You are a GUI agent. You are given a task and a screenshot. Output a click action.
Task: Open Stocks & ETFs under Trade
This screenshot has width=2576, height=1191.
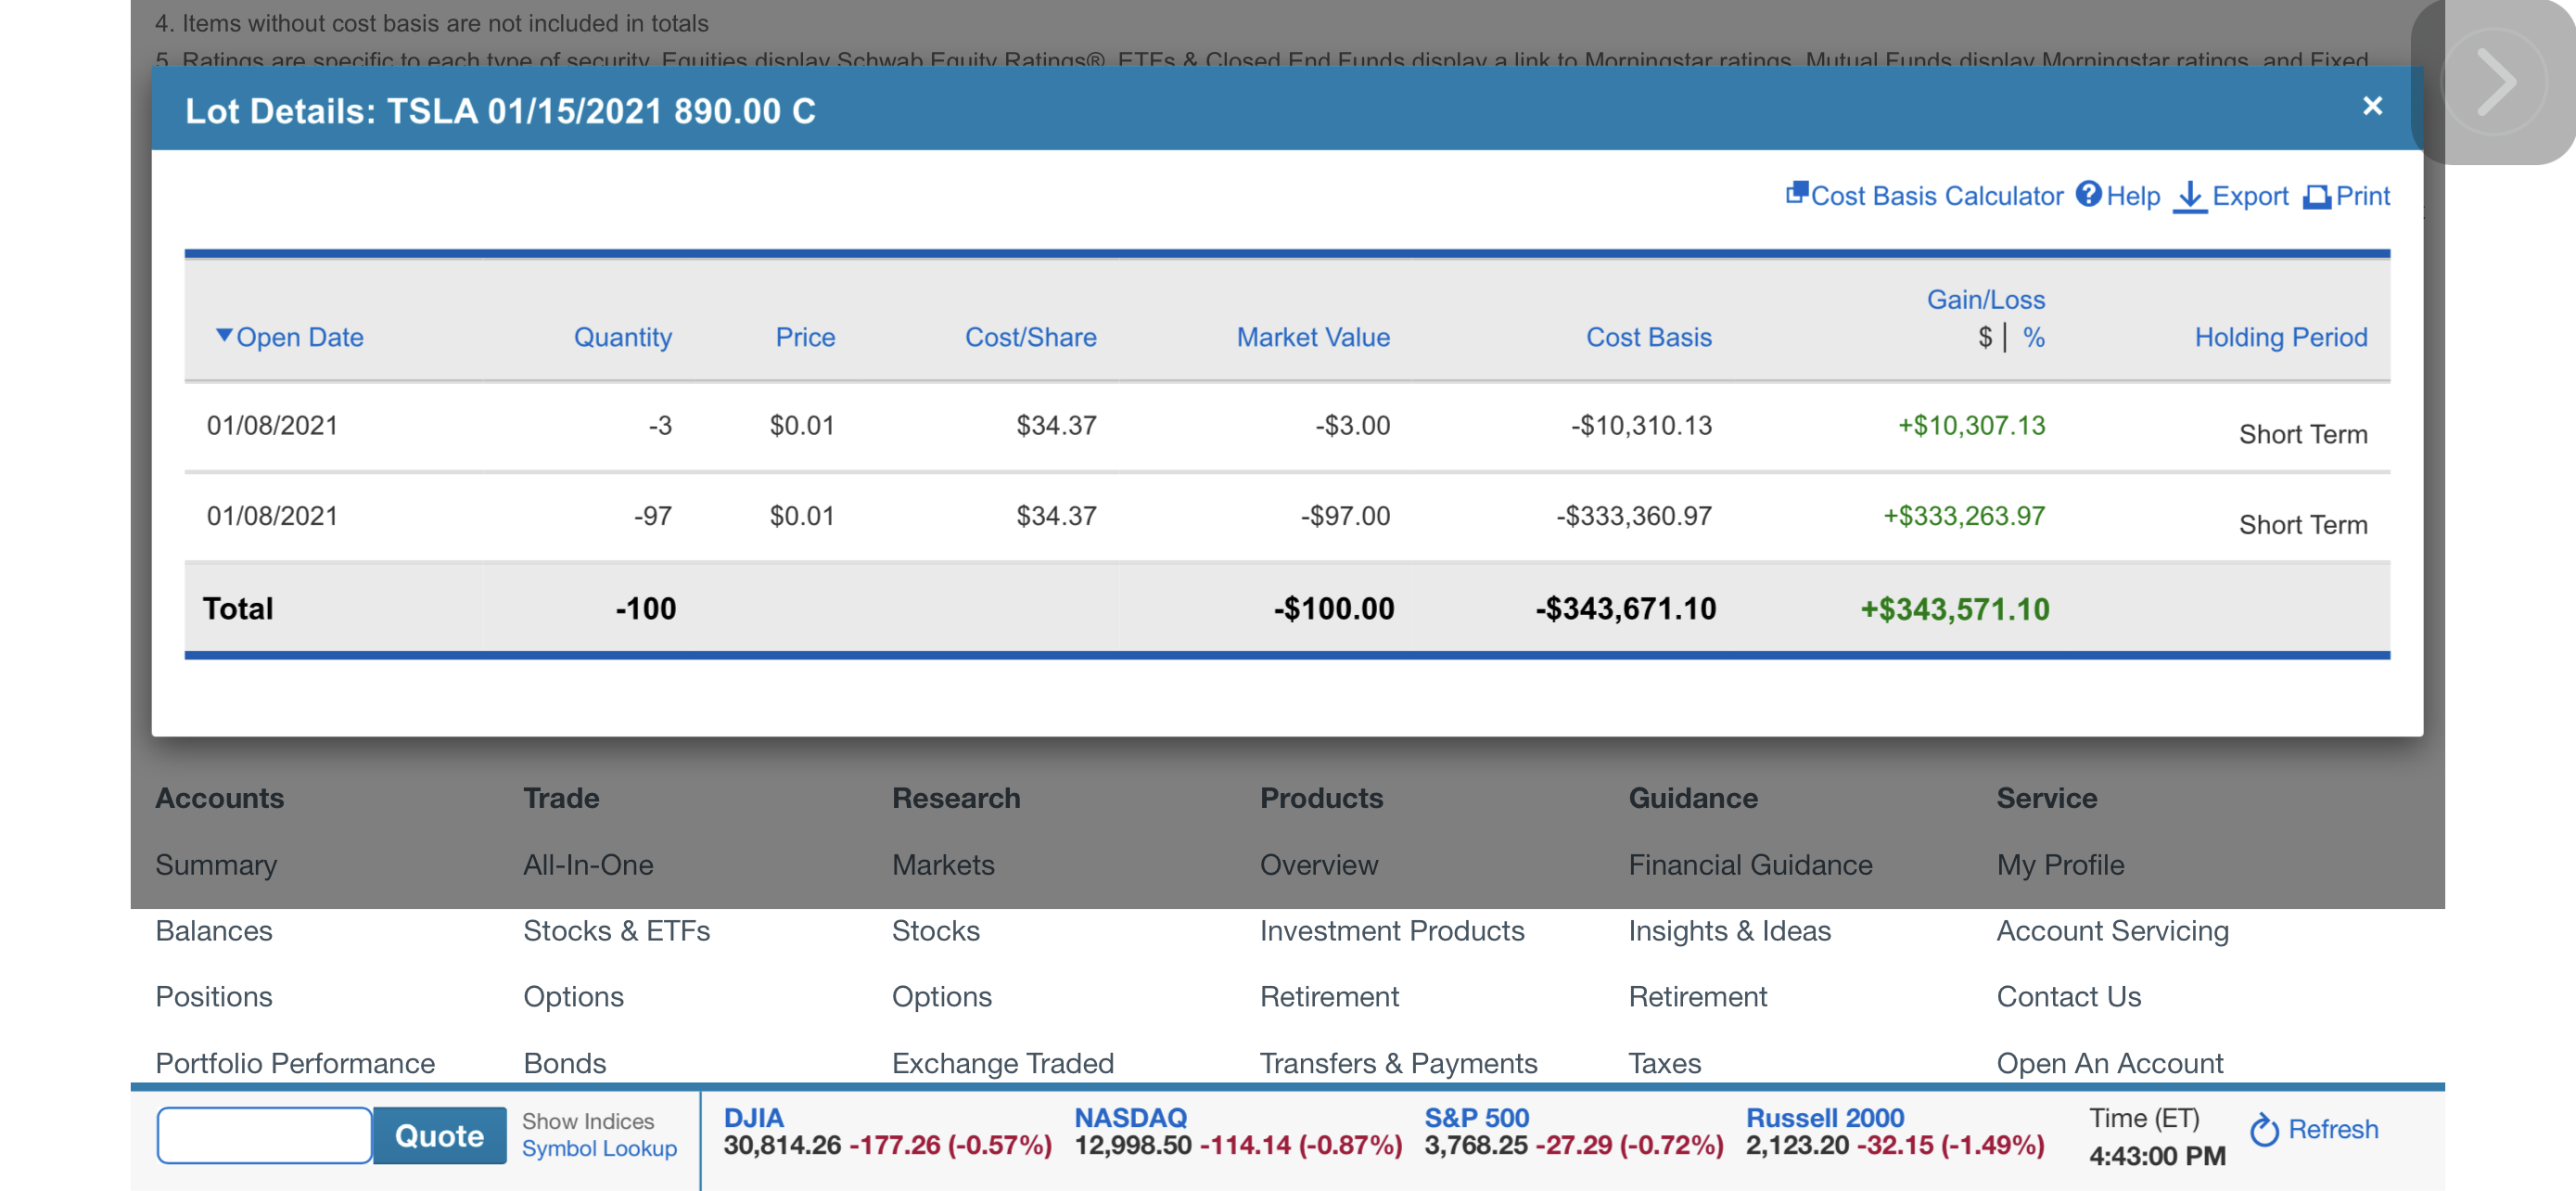point(616,930)
